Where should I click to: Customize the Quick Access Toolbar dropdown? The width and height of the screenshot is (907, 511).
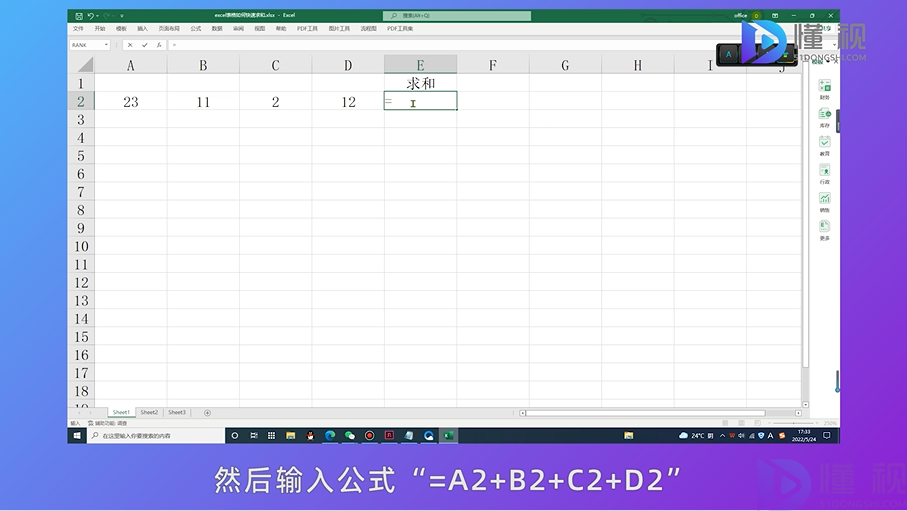(121, 16)
